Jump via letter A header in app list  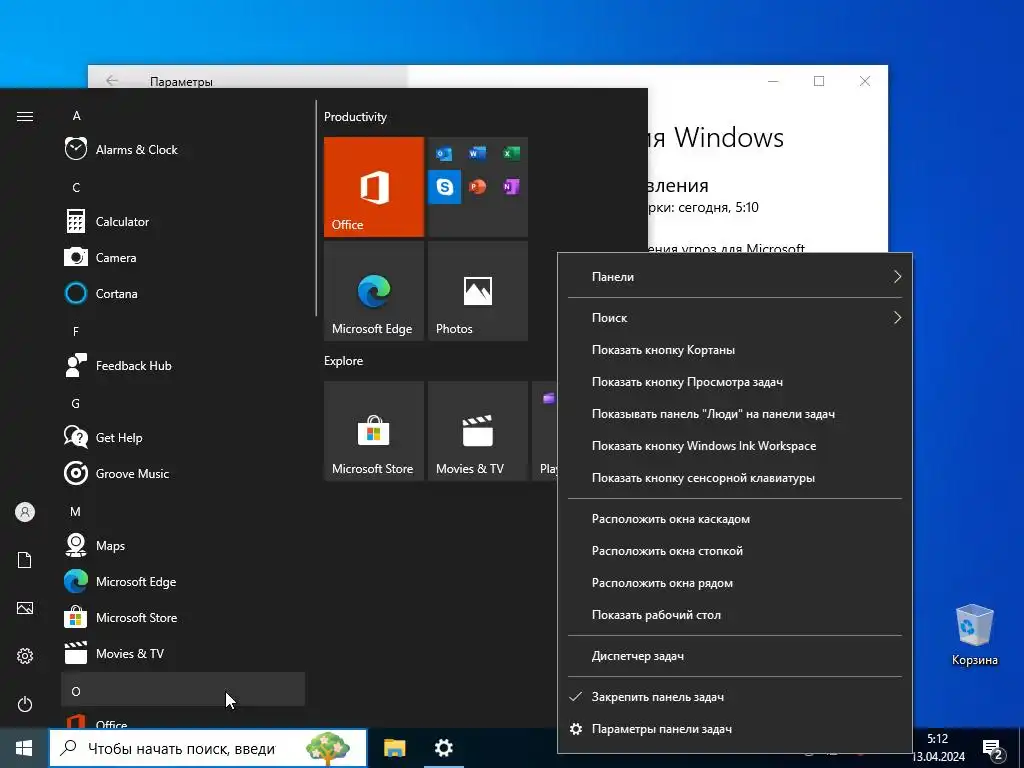coord(183,116)
